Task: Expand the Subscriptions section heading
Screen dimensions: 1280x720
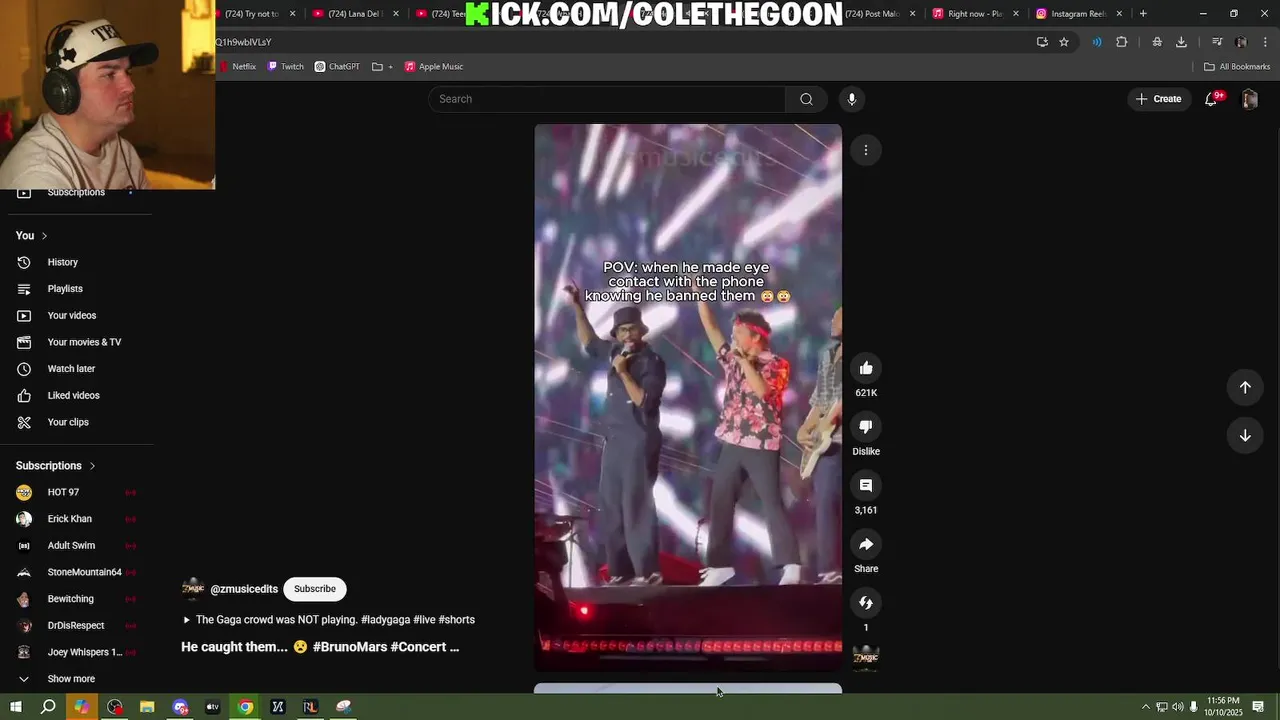Action: click(56, 466)
